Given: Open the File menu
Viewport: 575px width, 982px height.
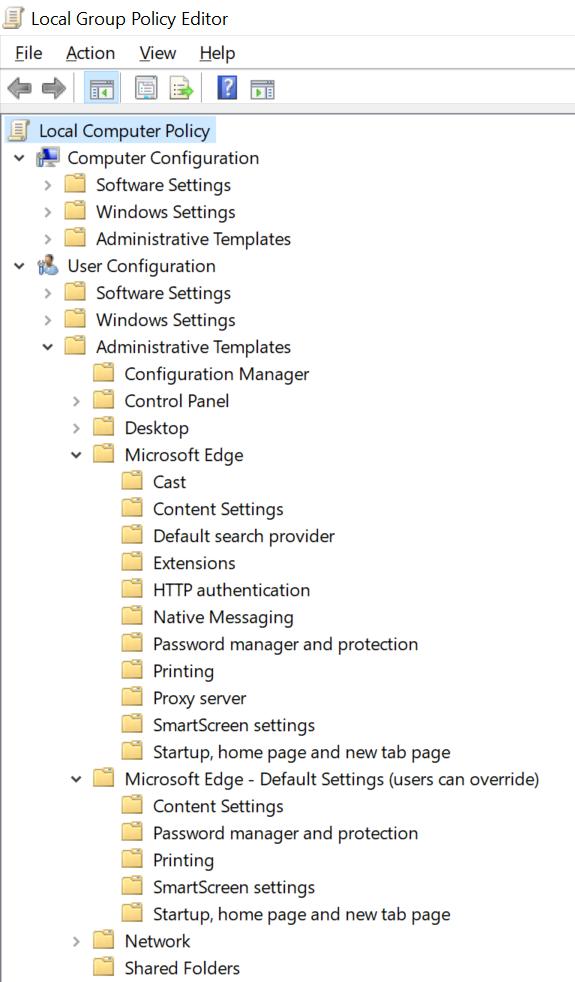Looking at the screenshot, I should (28, 53).
